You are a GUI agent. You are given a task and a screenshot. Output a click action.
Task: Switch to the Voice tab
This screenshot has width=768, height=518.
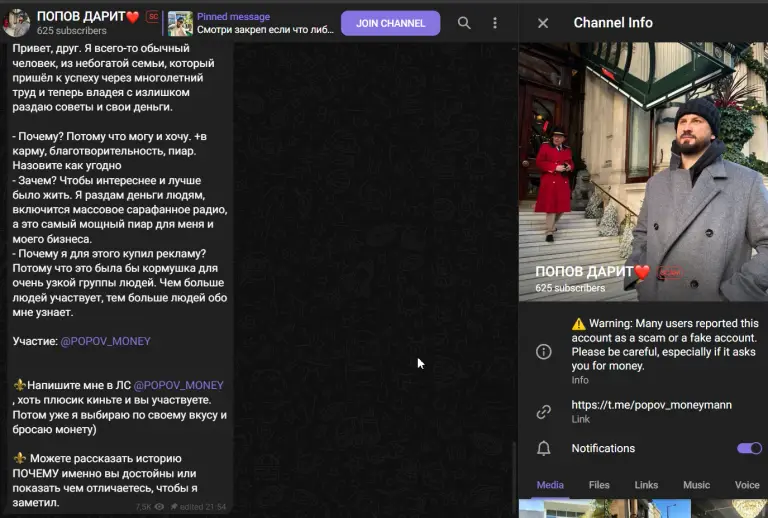coord(747,485)
